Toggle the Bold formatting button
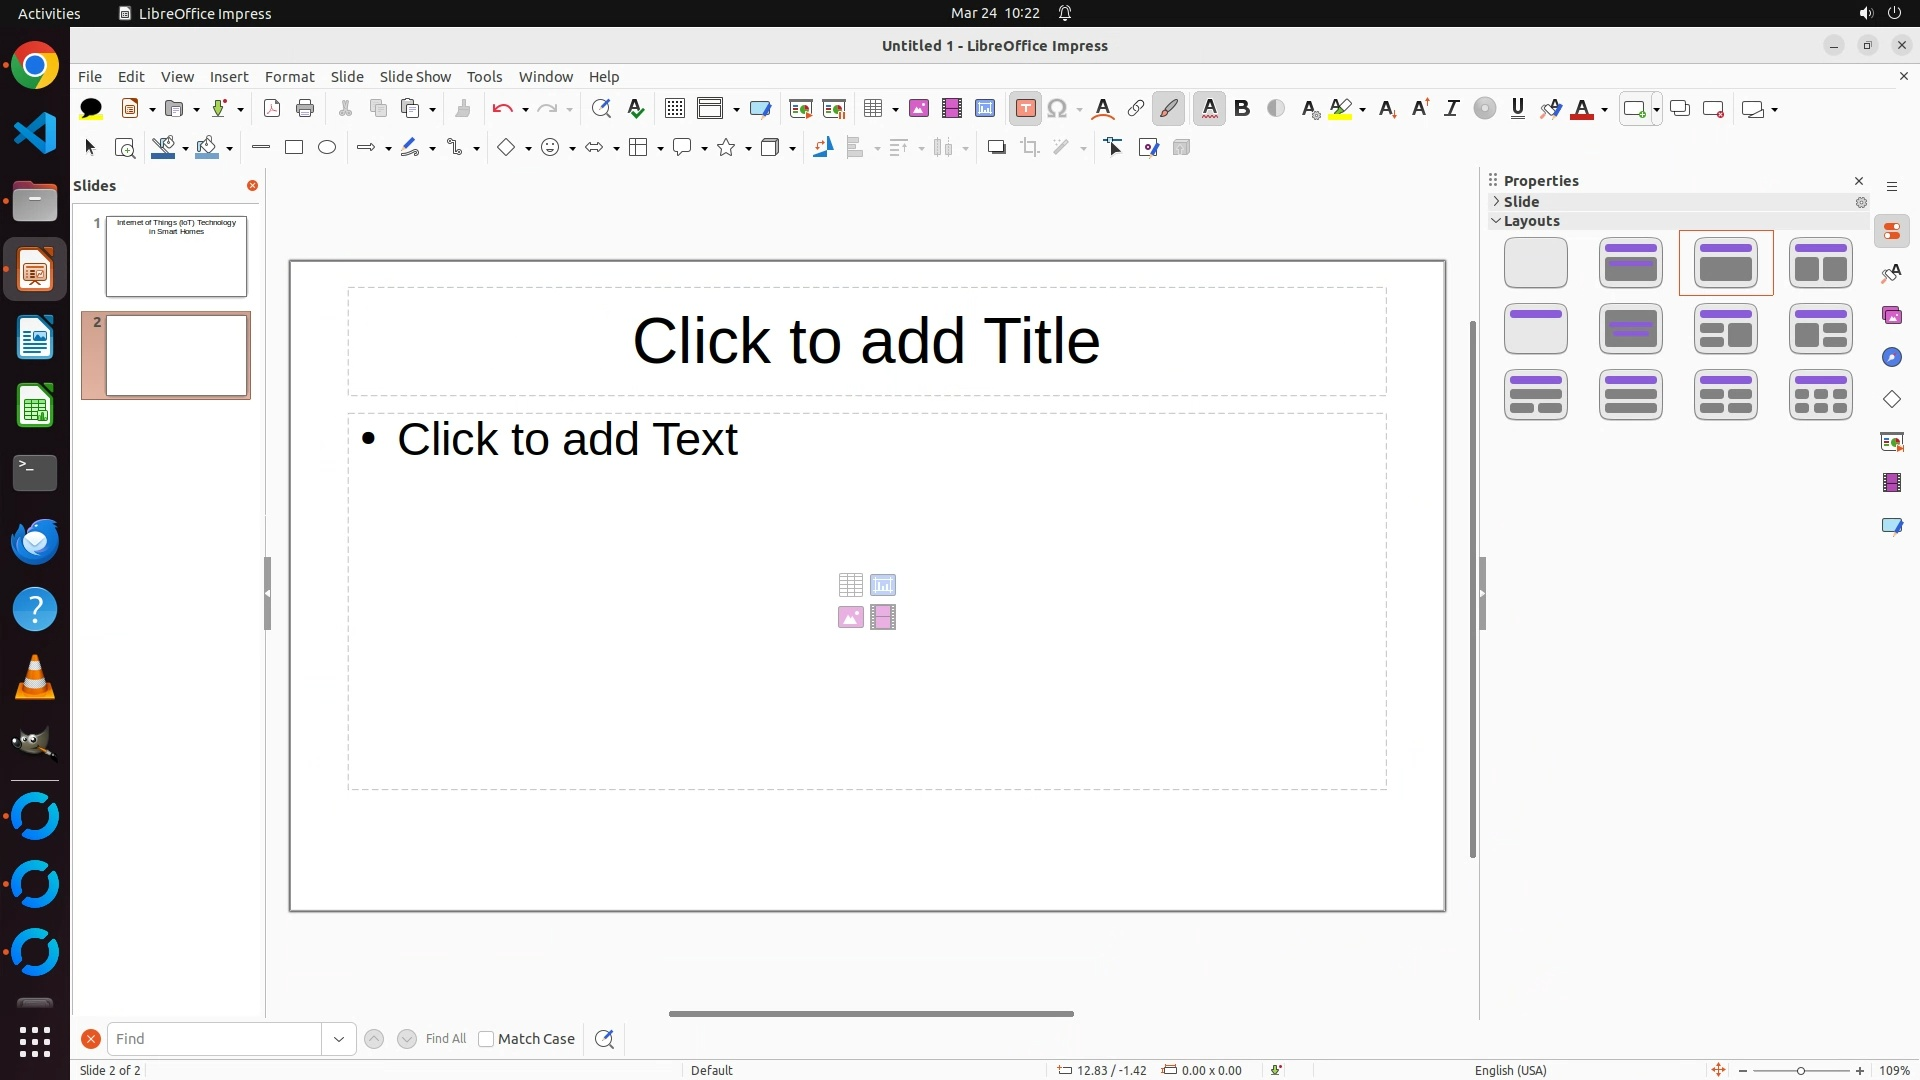This screenshot has height=1080, width=1920. [1242, 109]
